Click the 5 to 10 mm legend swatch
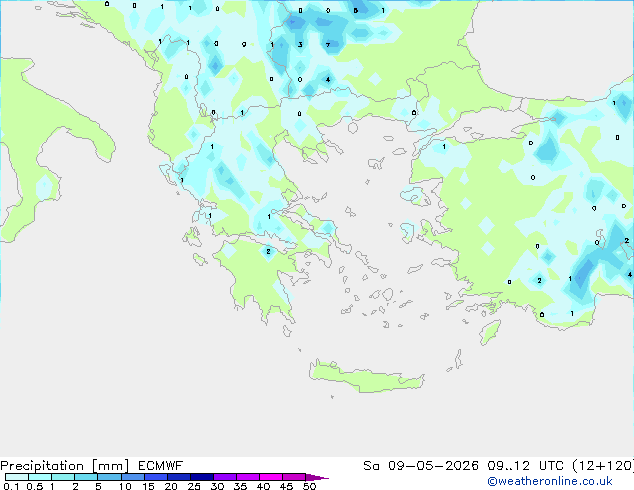 [x=109, y=477]
